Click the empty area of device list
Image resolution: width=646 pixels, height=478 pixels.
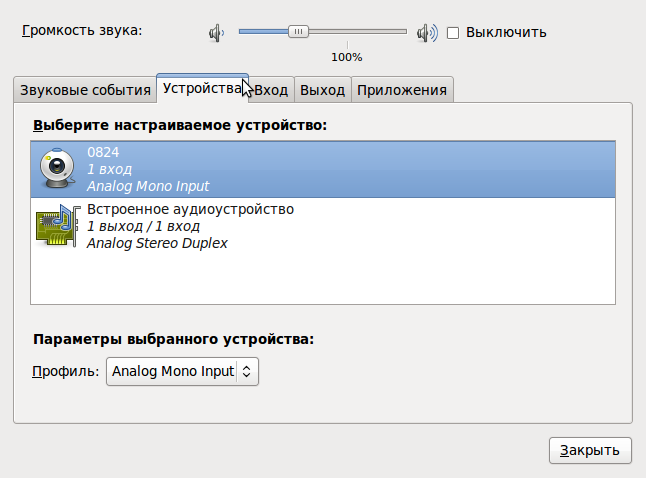tap(324, 278)
